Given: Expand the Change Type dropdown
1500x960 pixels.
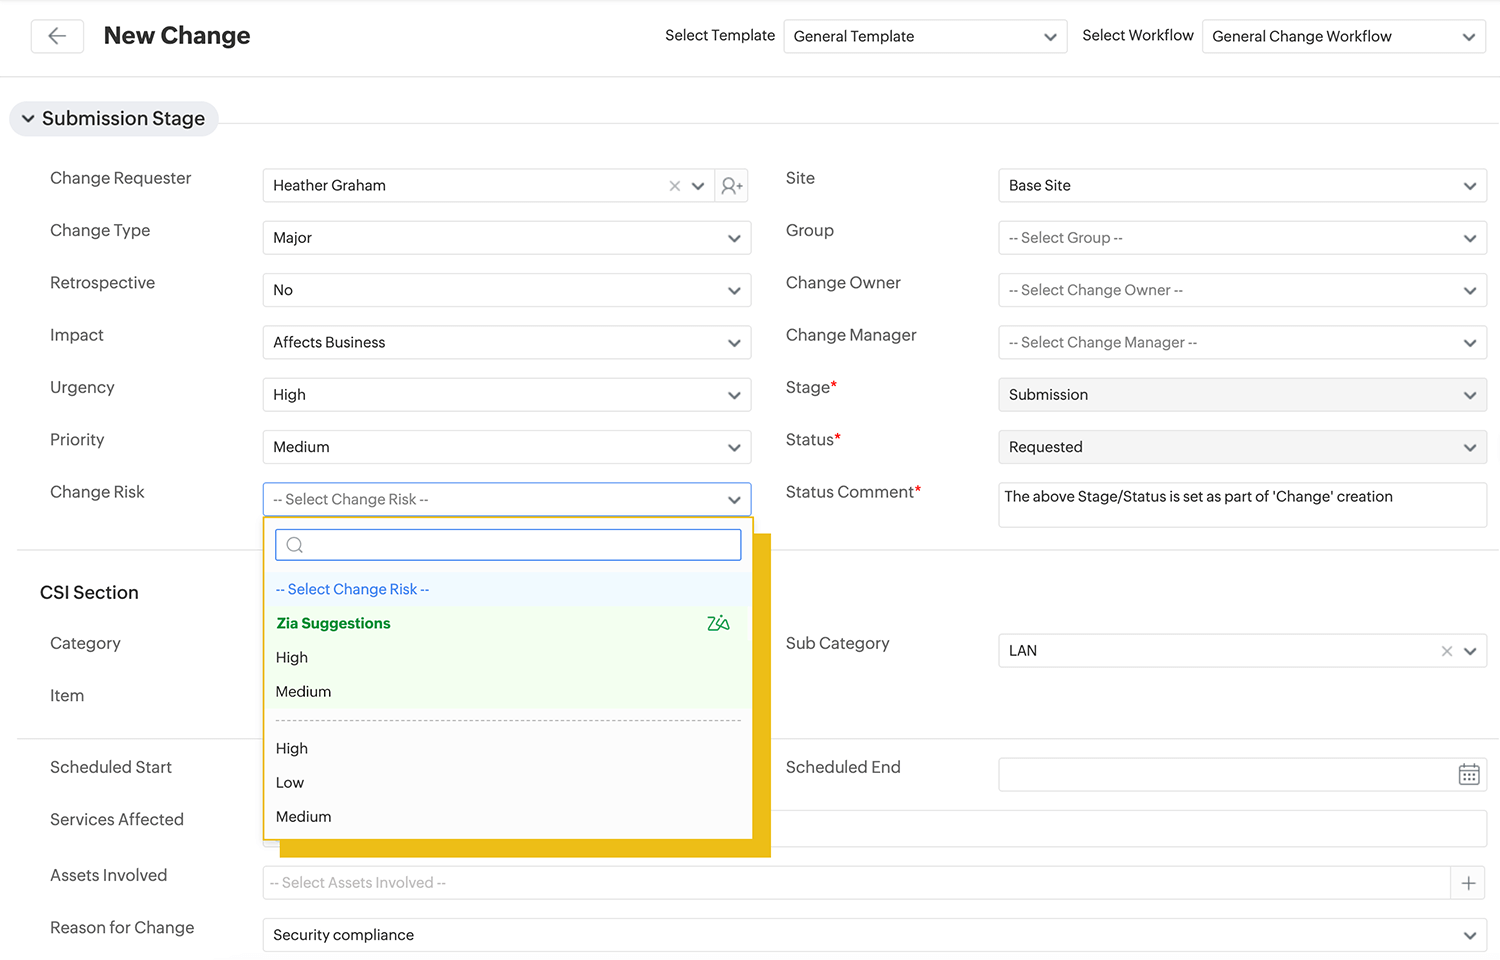Looking at the screenshot, I should click(506, 238).
